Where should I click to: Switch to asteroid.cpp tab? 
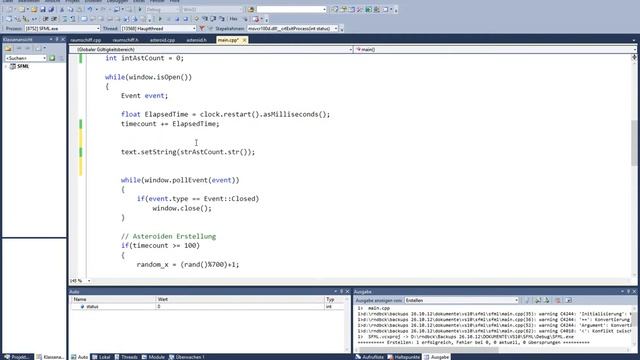coord(162,40)
